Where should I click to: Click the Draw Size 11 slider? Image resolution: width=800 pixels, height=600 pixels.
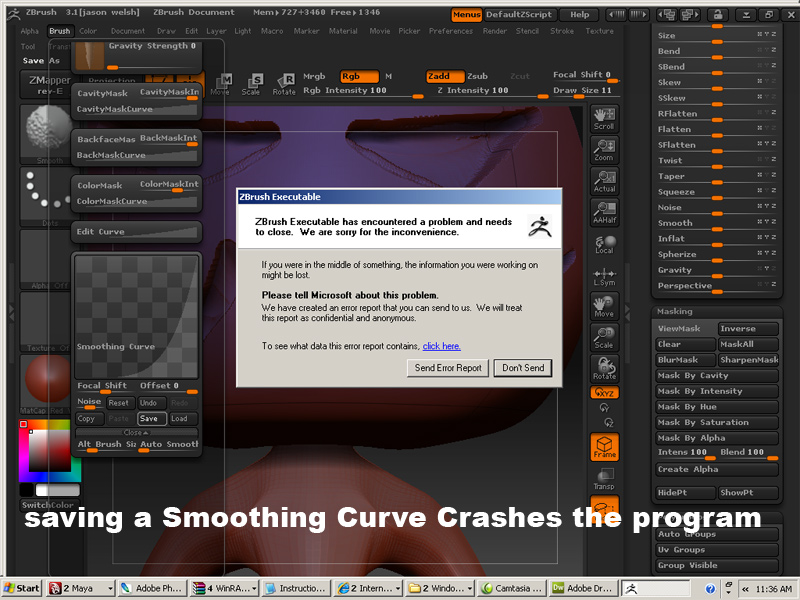[586, 91]
